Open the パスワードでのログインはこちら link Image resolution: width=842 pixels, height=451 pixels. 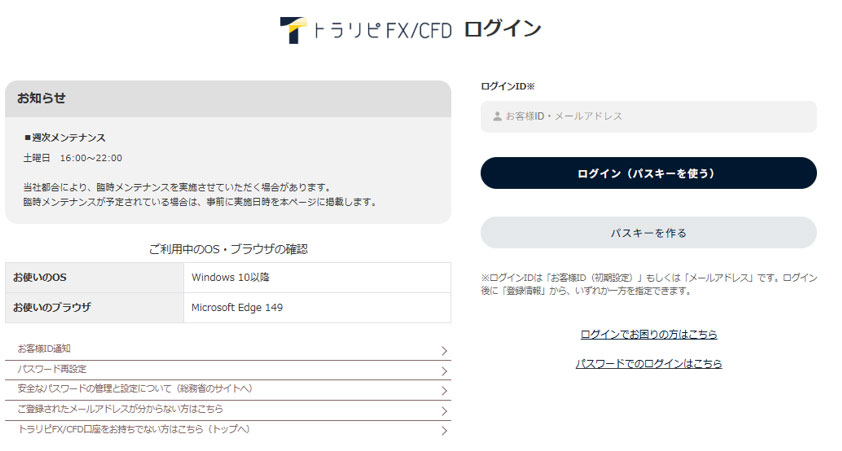point(648,363)
